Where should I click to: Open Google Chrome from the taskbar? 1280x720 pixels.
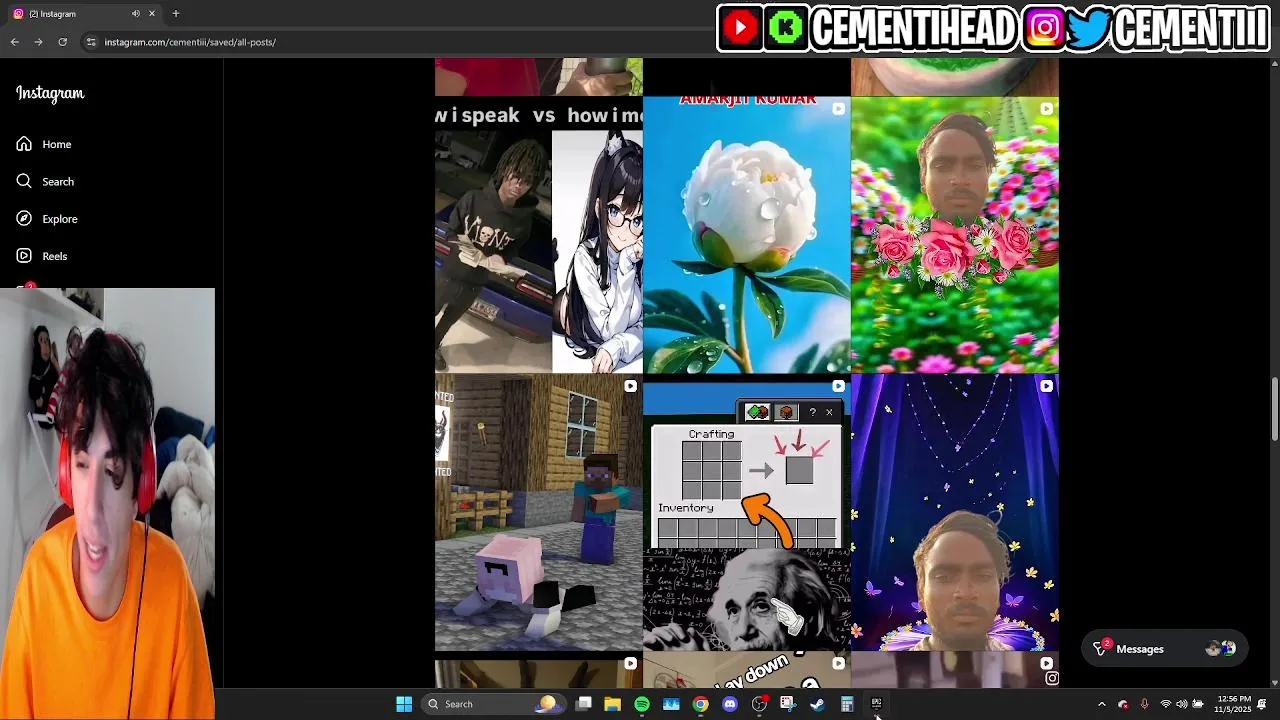[701, 704]
